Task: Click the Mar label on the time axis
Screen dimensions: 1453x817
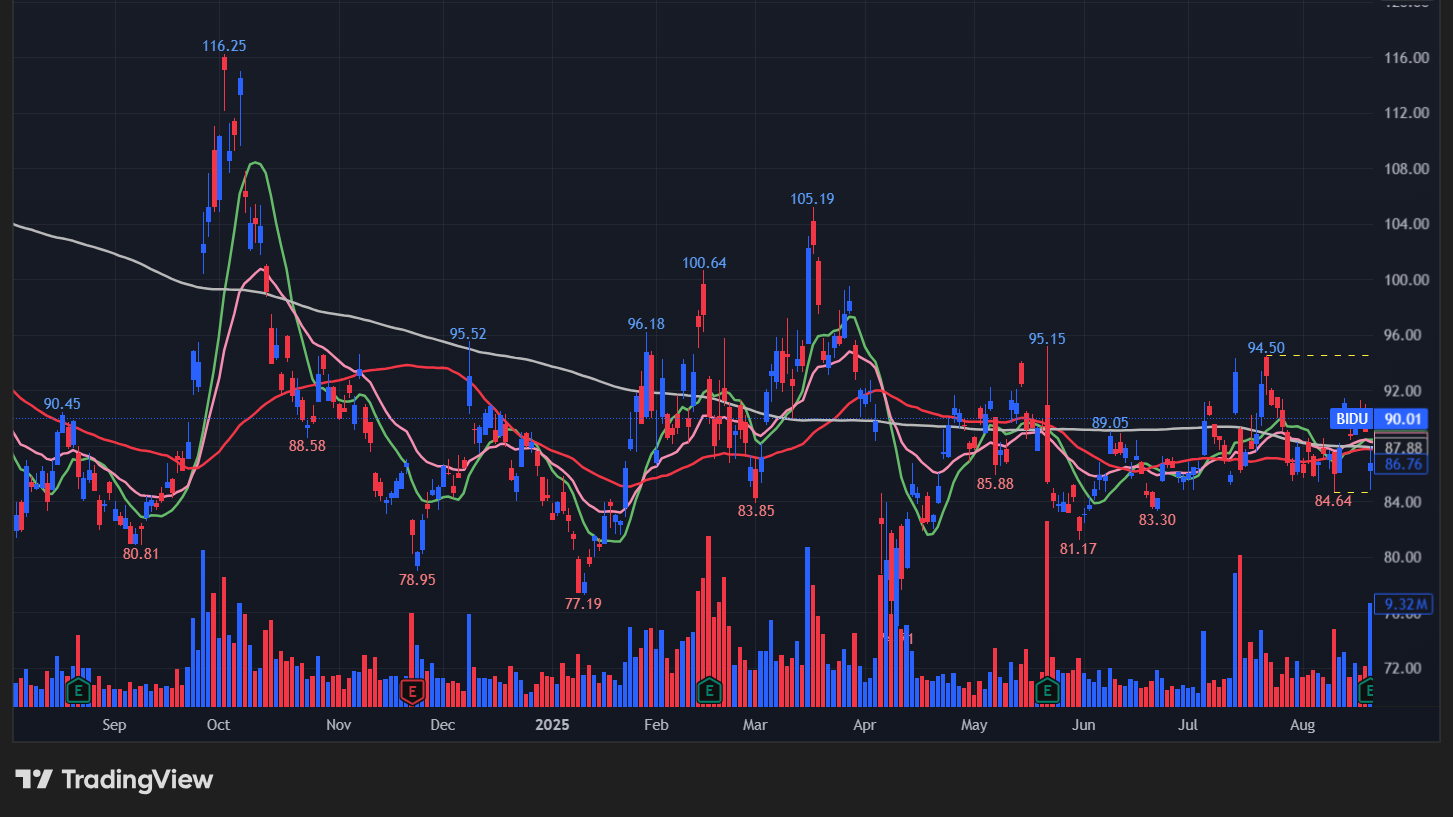Action: point(756,725)
